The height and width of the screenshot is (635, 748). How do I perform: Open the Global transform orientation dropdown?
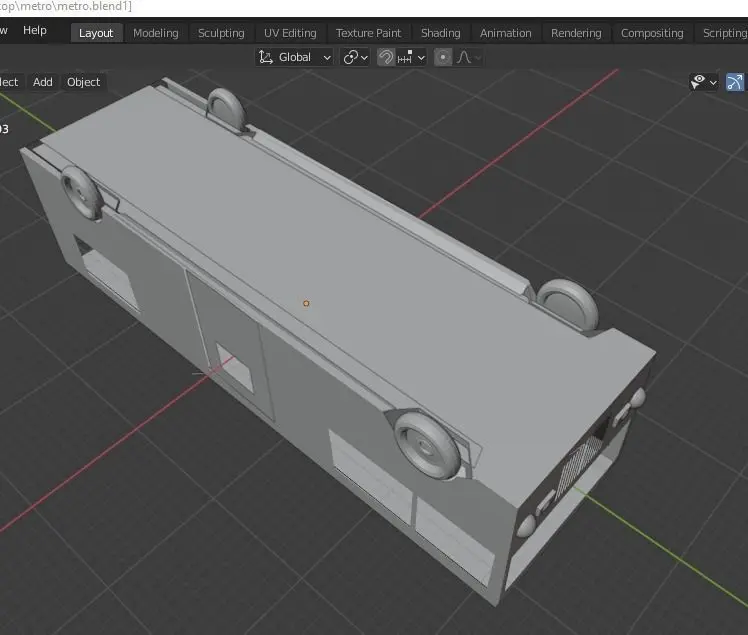294,58
